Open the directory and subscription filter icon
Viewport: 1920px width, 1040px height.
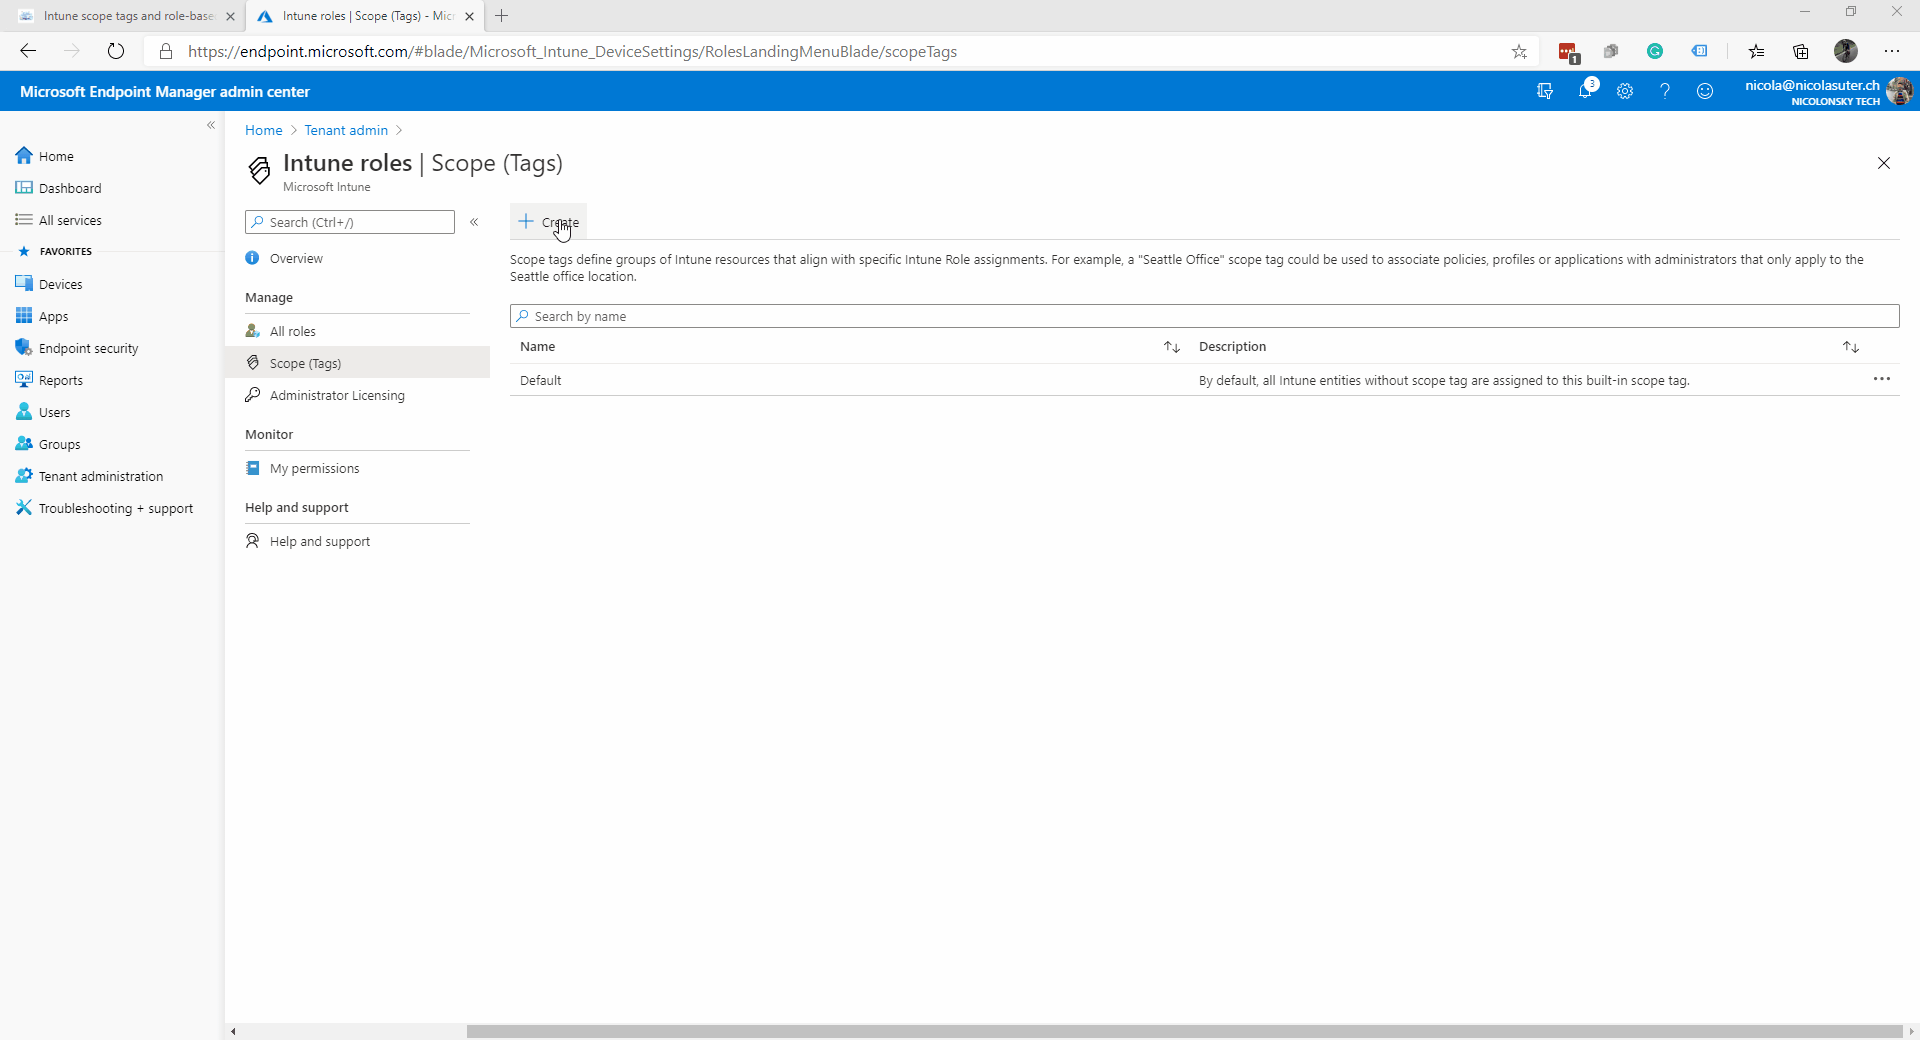(1545, 91)
